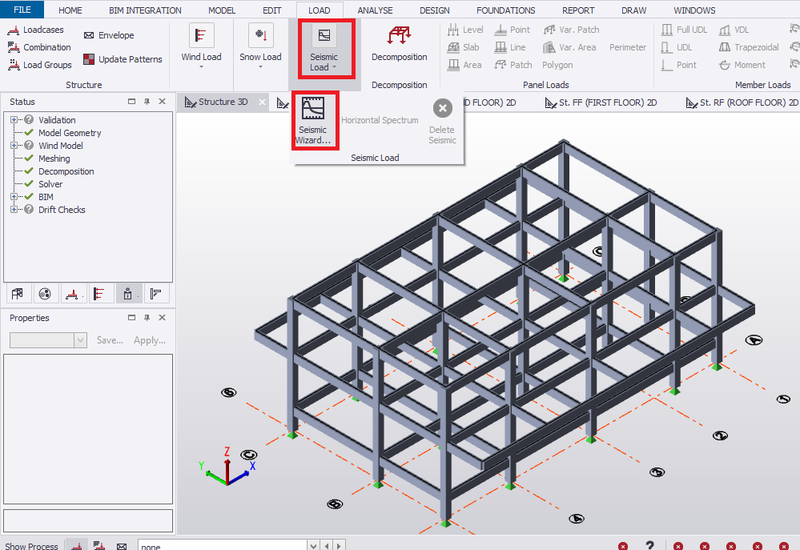Screen dimensions: 800x550
Task: Expand the Wind Model tree node
Action: click(15, 146)
